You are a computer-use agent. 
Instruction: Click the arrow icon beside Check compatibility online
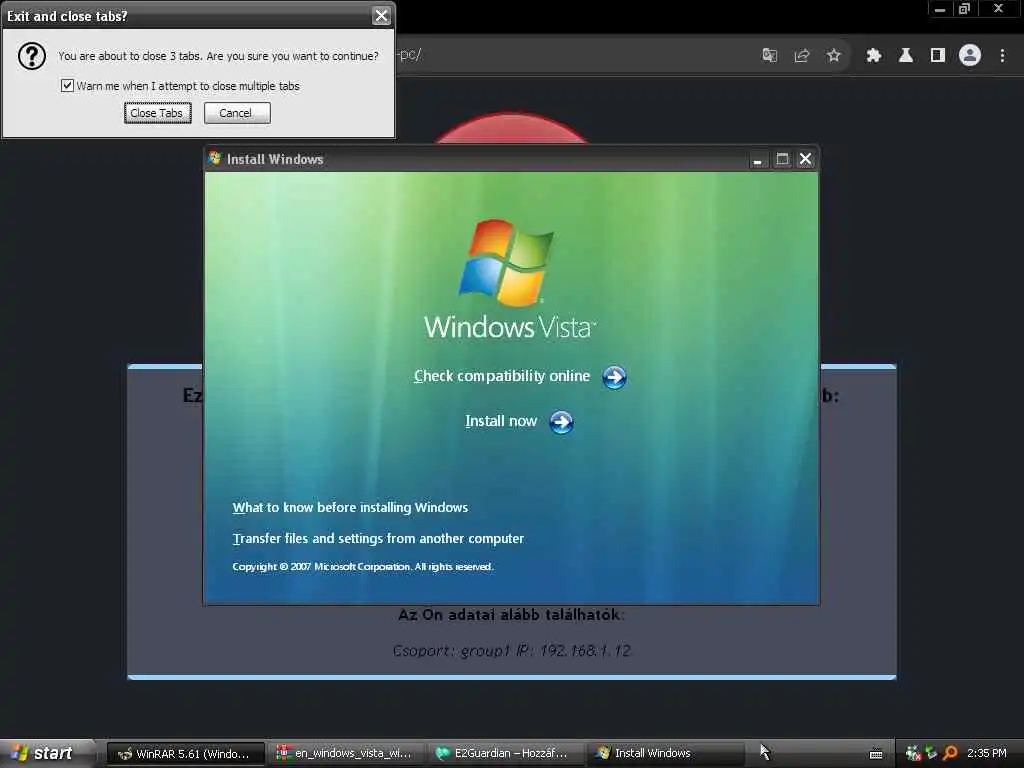(614, 377)
